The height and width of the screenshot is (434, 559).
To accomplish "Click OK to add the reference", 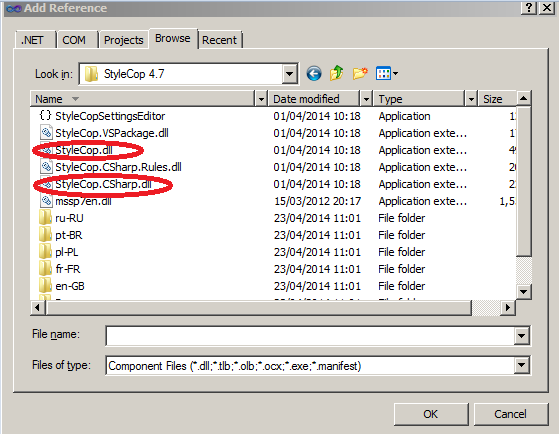I will (x=431, y=414).
